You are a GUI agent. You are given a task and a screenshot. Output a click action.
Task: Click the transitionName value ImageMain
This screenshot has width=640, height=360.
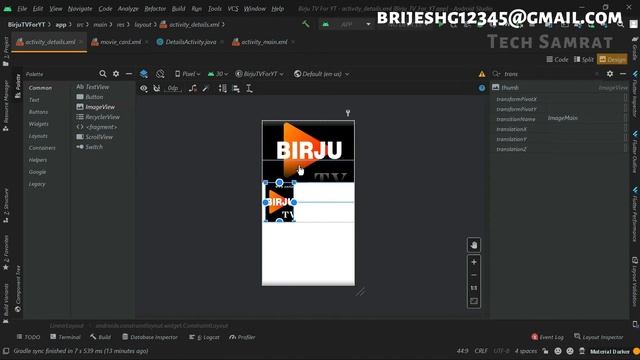[x=562, y=118]
